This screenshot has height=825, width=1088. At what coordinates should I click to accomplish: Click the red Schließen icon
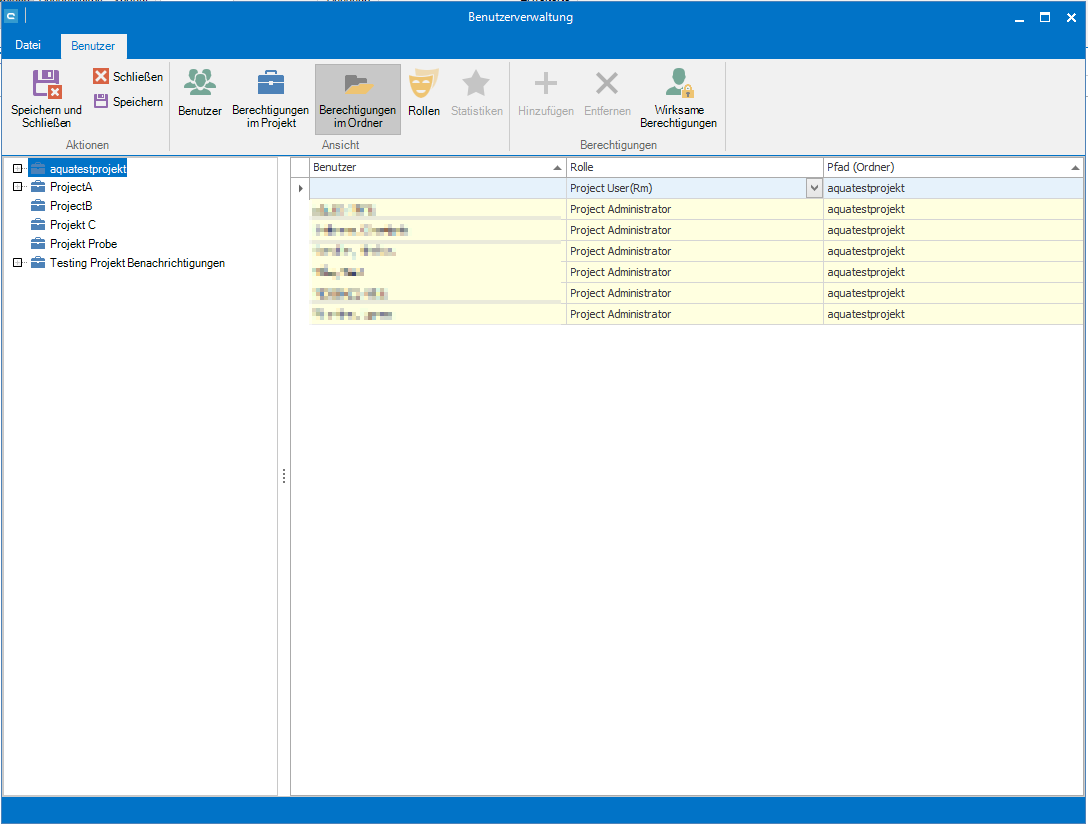point(101,76)
